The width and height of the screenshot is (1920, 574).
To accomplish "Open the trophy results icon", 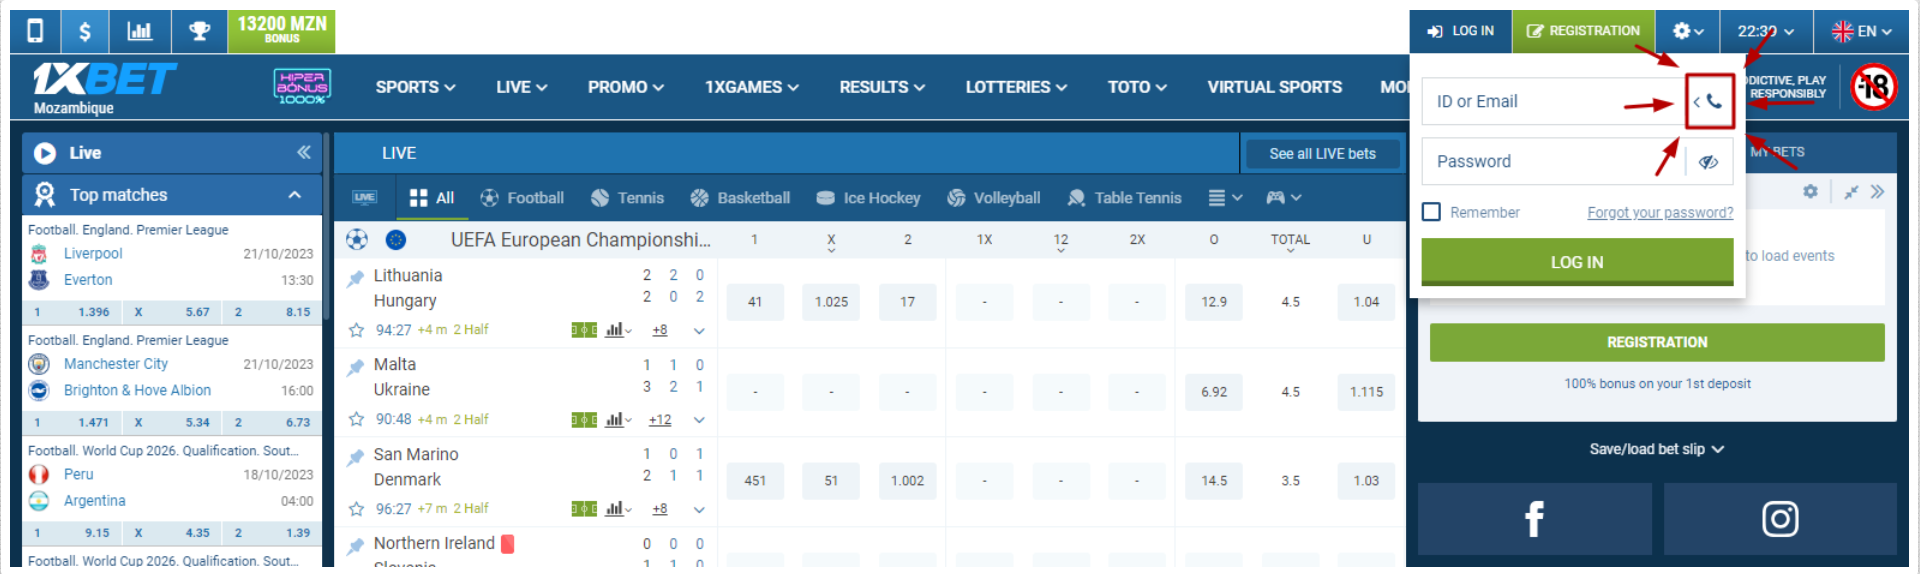I will 199,31.
